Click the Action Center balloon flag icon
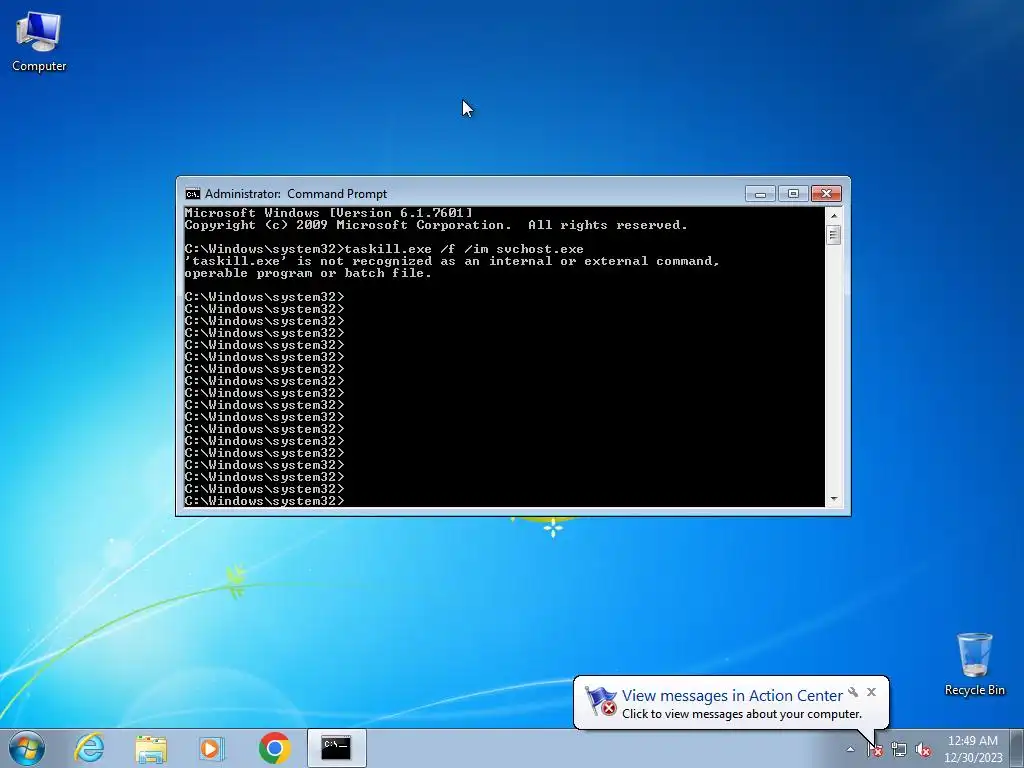This screenshot has height=768, width=1024. coord(600,701)
